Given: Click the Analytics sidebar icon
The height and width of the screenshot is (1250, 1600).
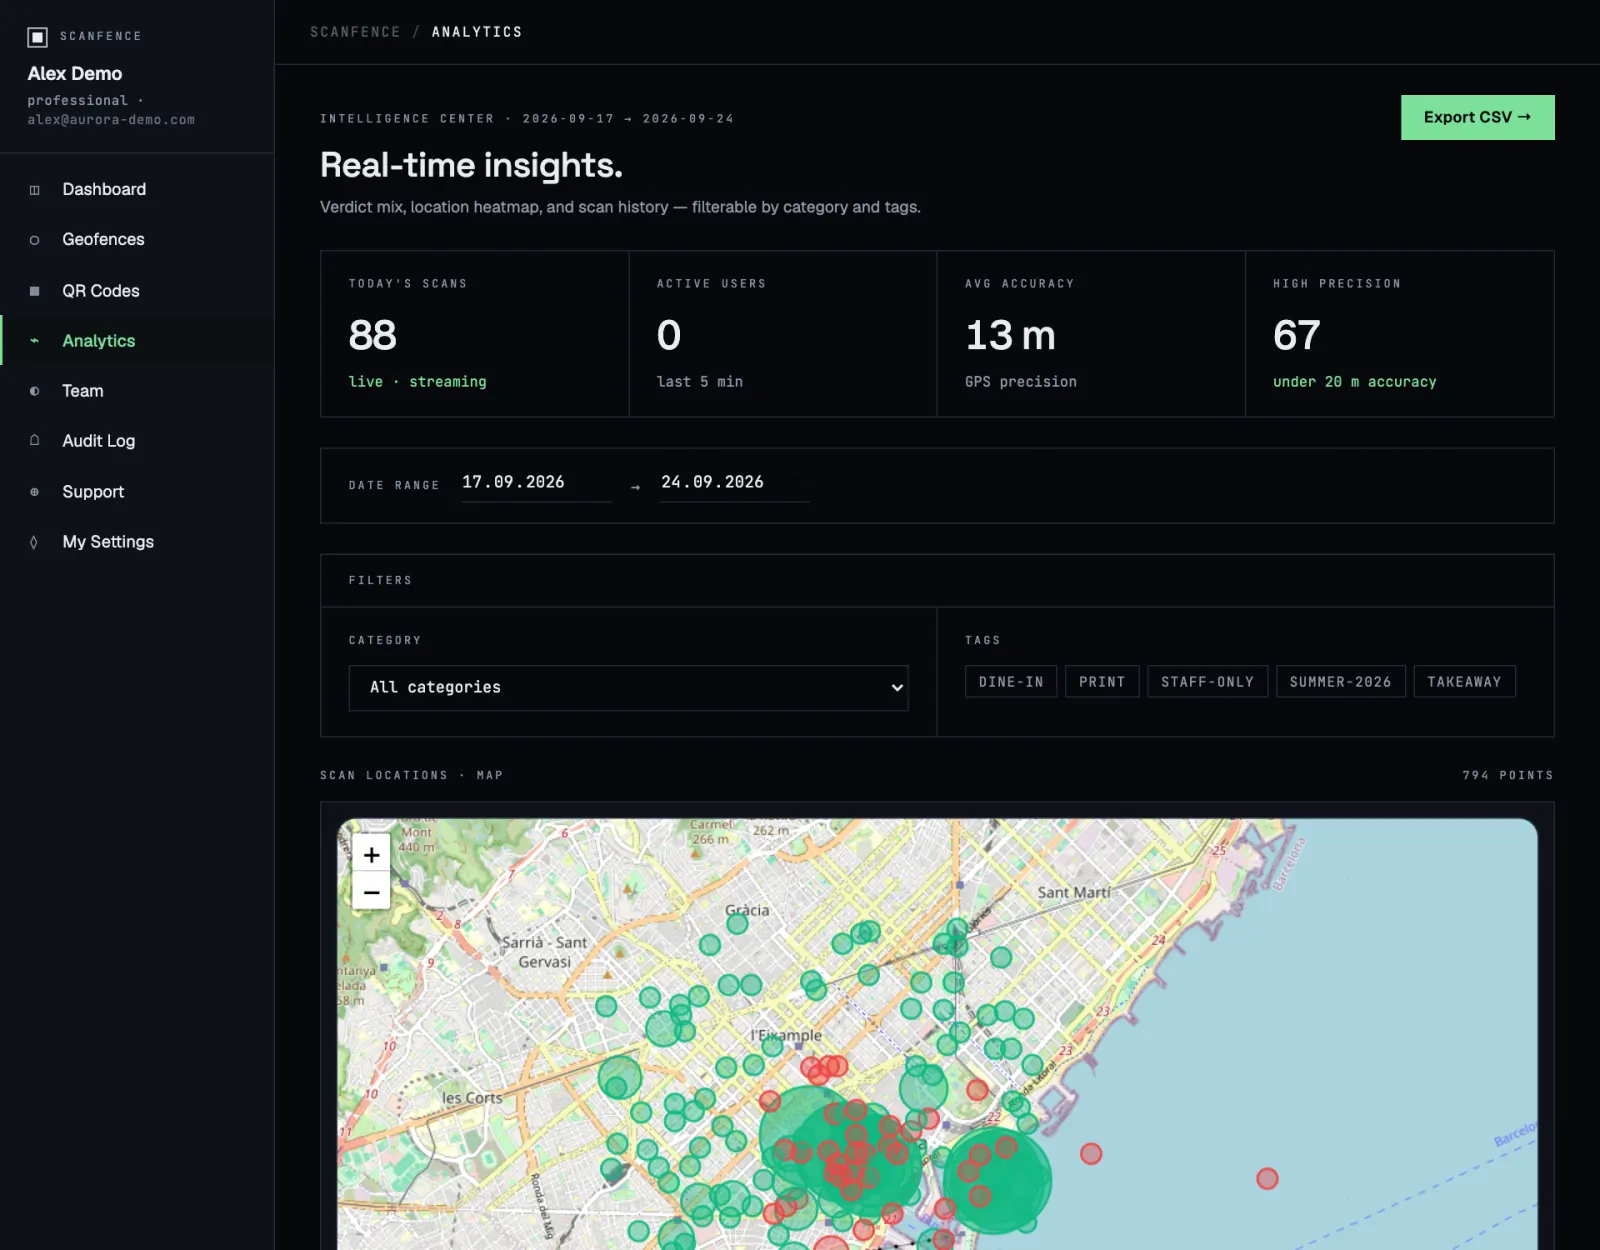Looking at the screenshot, I should 35,341.
